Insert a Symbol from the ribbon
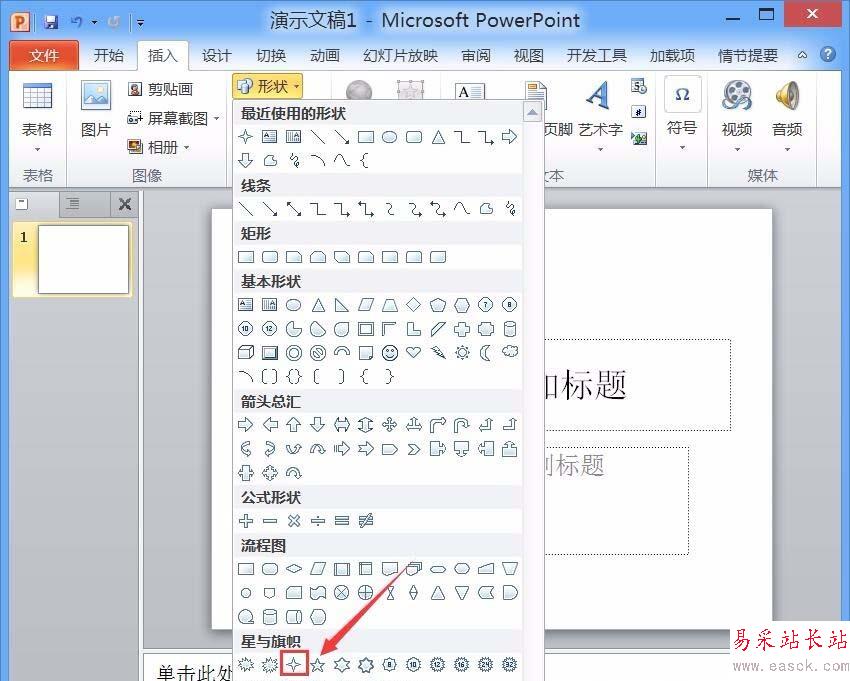Screen dimensions: 850x681 point(682,114)
